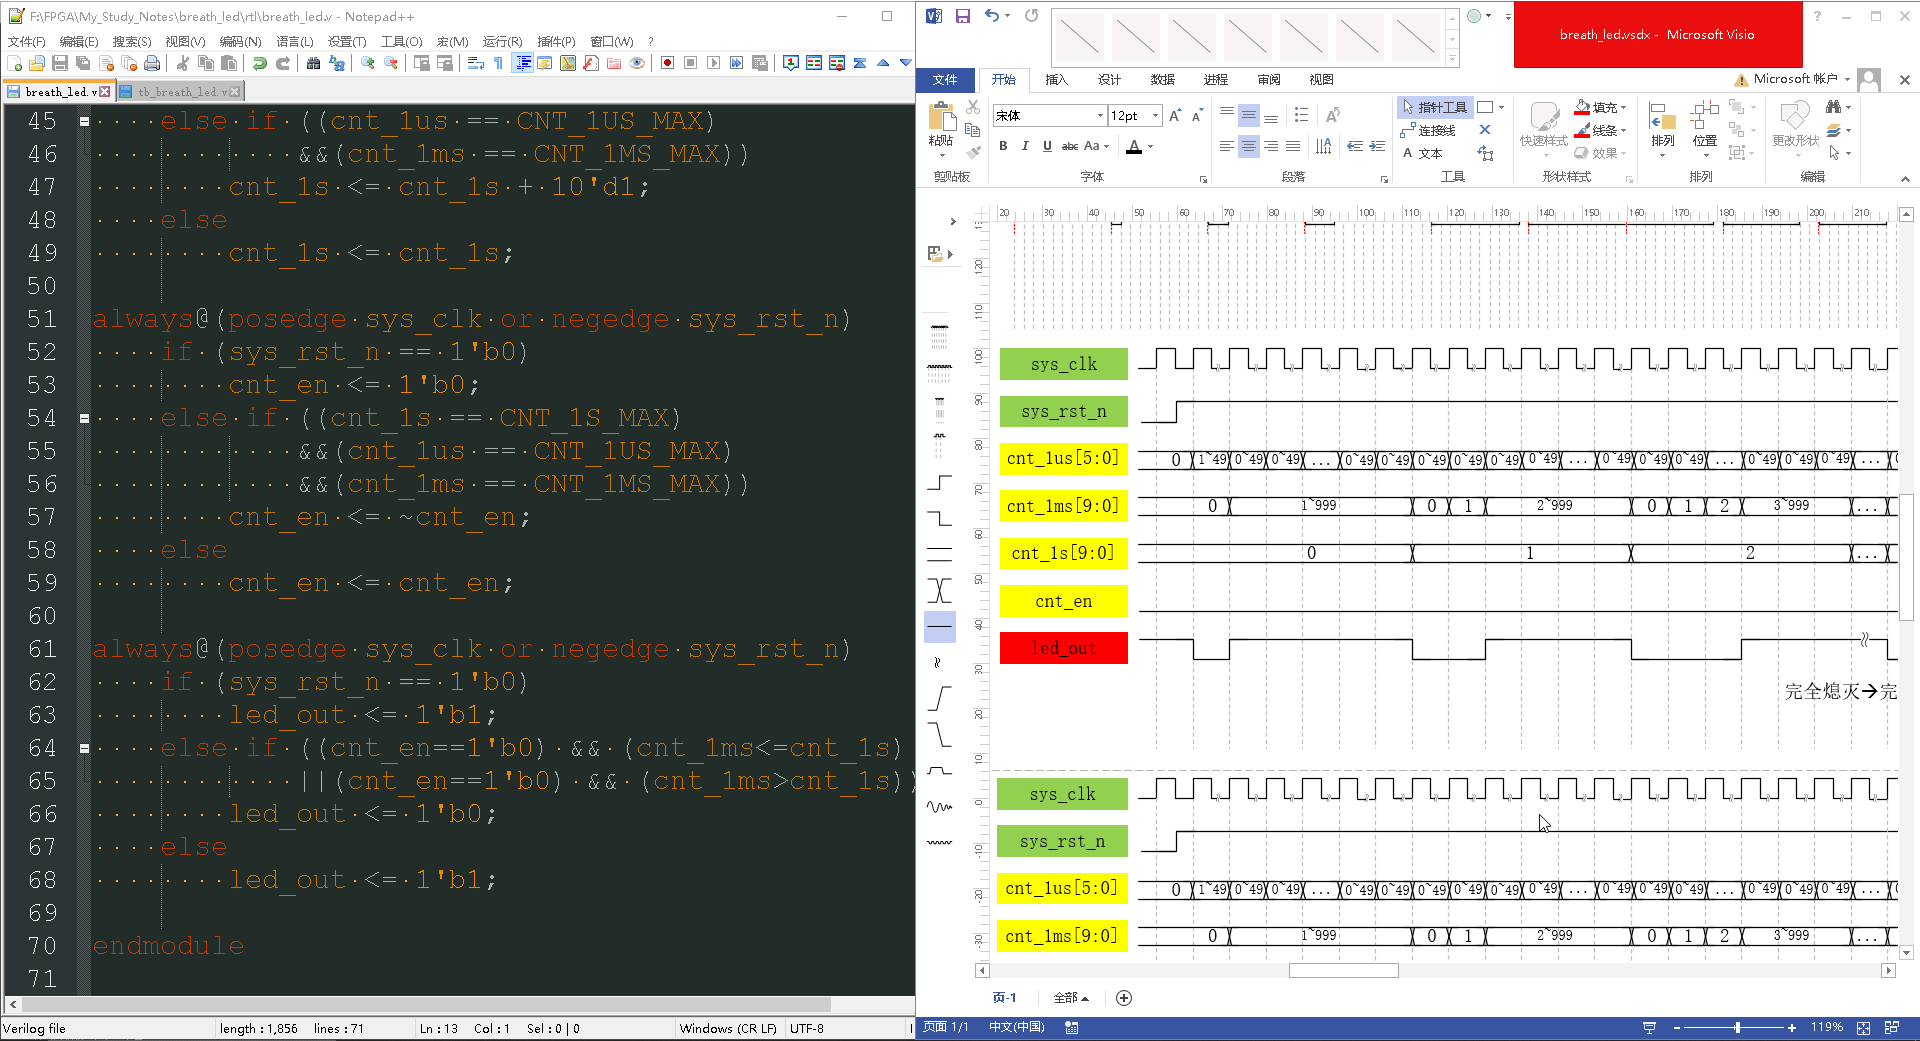Select the 文本 text tool
The width and height of the screenshot is (1920, 1041).
[x=1422, y=153]
